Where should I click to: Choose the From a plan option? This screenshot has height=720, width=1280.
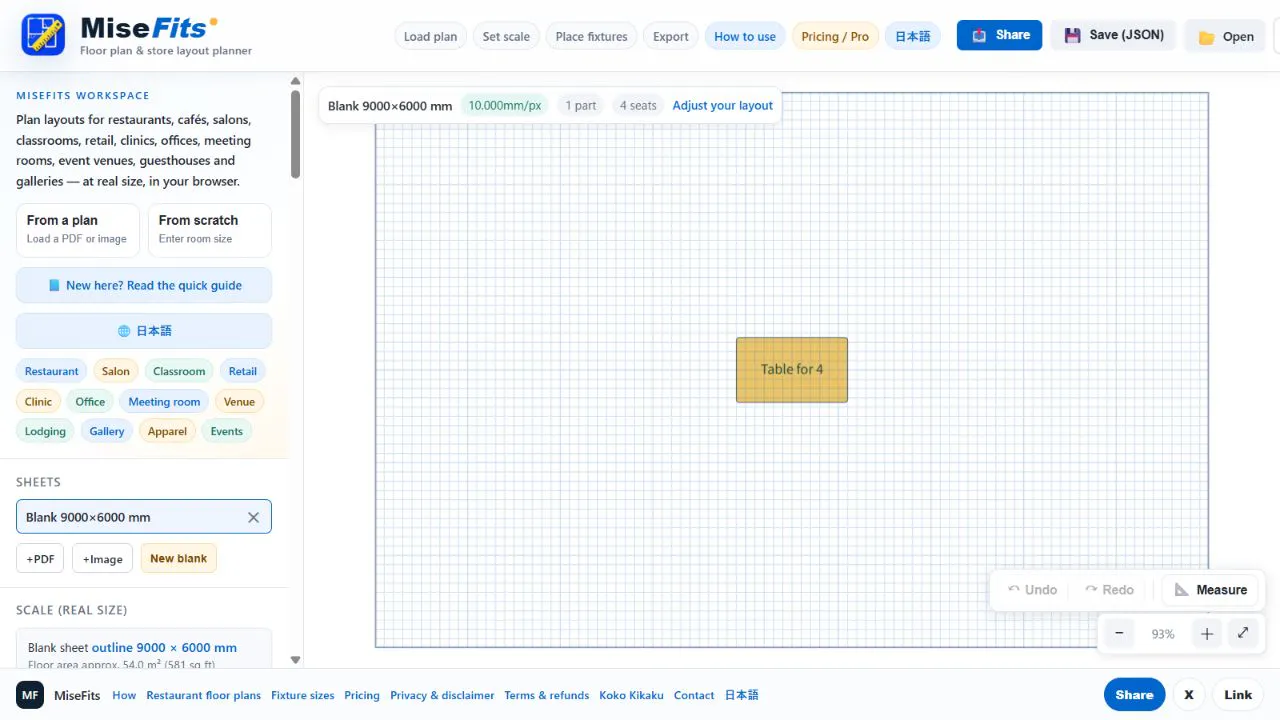(78, 230)
